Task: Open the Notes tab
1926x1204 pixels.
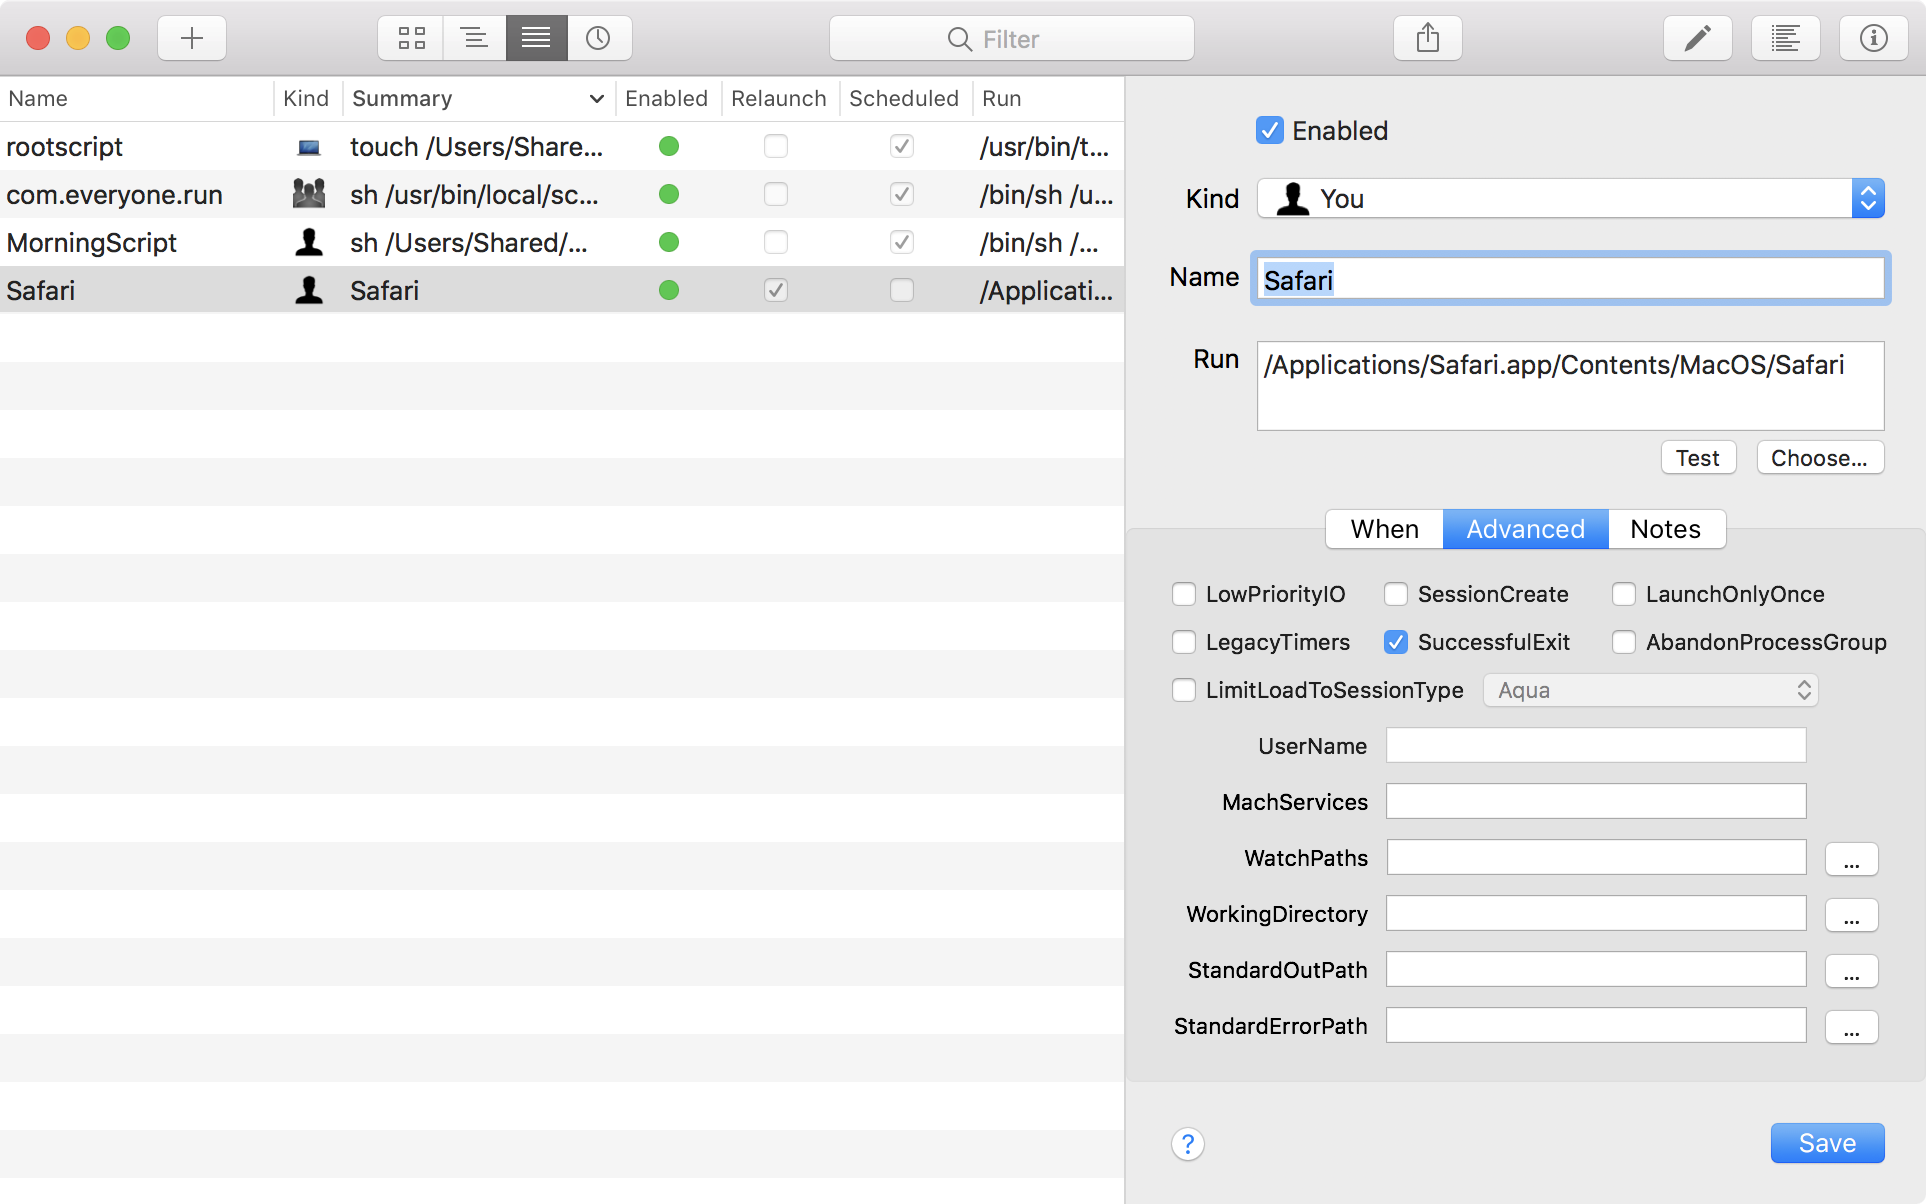Action: (1665, 529)
